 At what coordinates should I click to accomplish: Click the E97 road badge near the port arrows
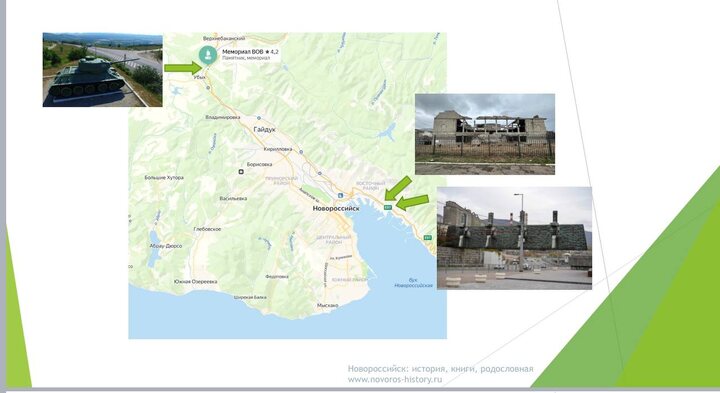(388, 208)
